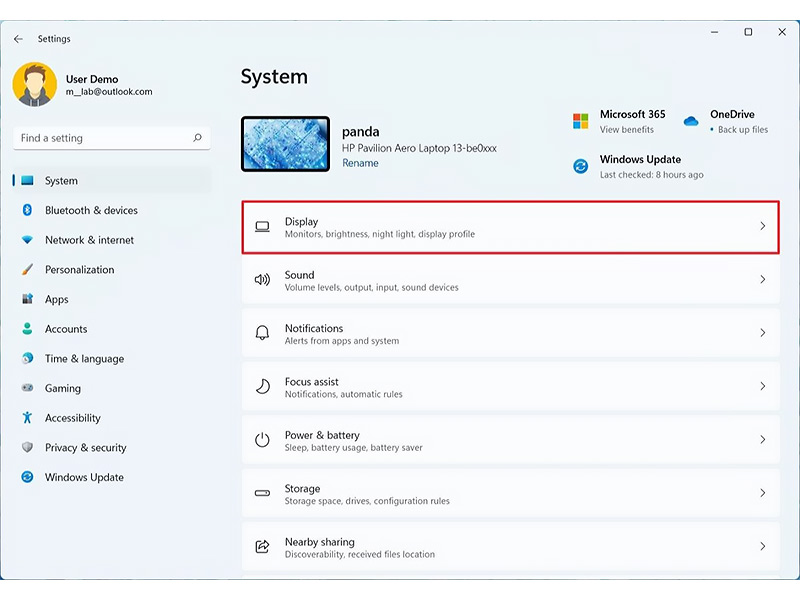
Task: Click 'Sleep, battery usage, battery saver' text
Action: pos(354,447)
